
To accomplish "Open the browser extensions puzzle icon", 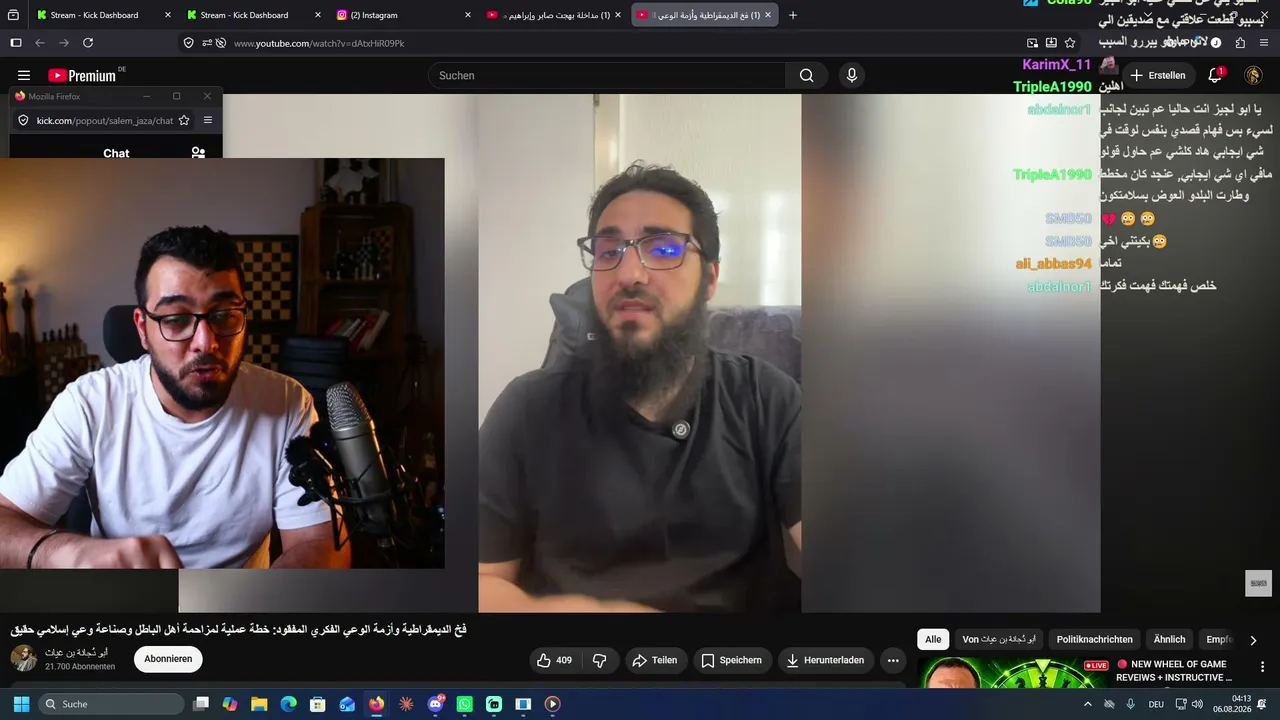I will click(1240, 43).
